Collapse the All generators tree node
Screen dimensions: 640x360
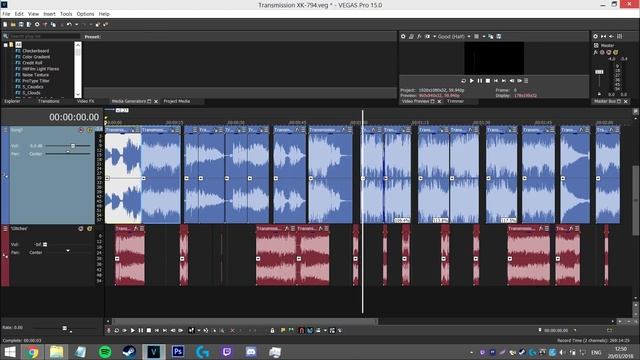click(x=6, y=45)
